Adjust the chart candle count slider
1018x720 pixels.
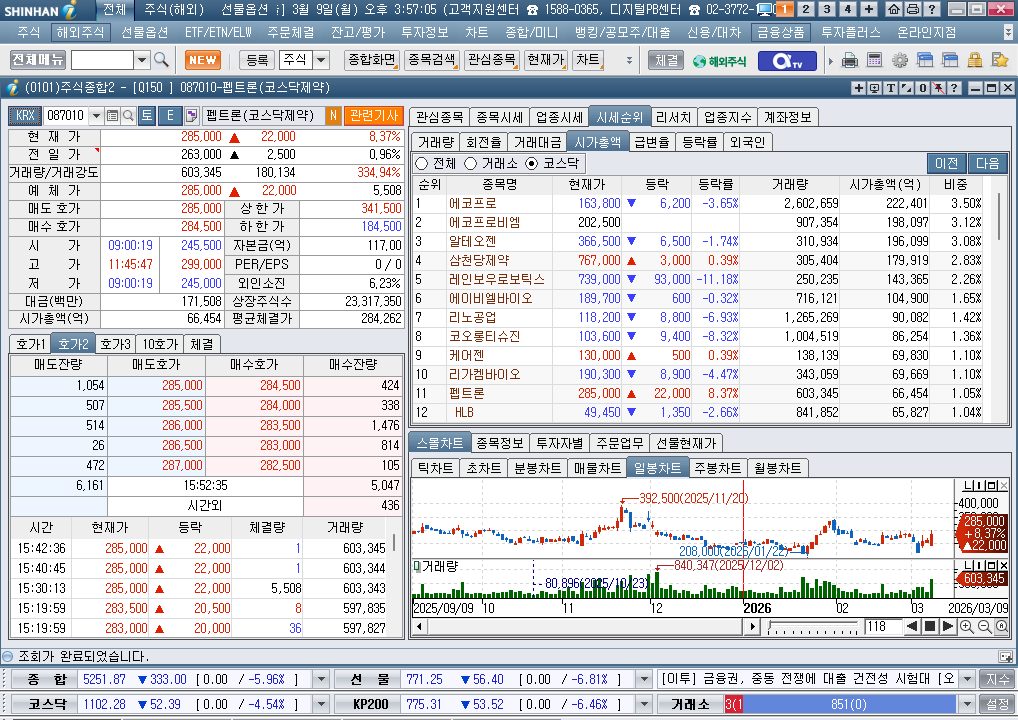click(813, 627)
